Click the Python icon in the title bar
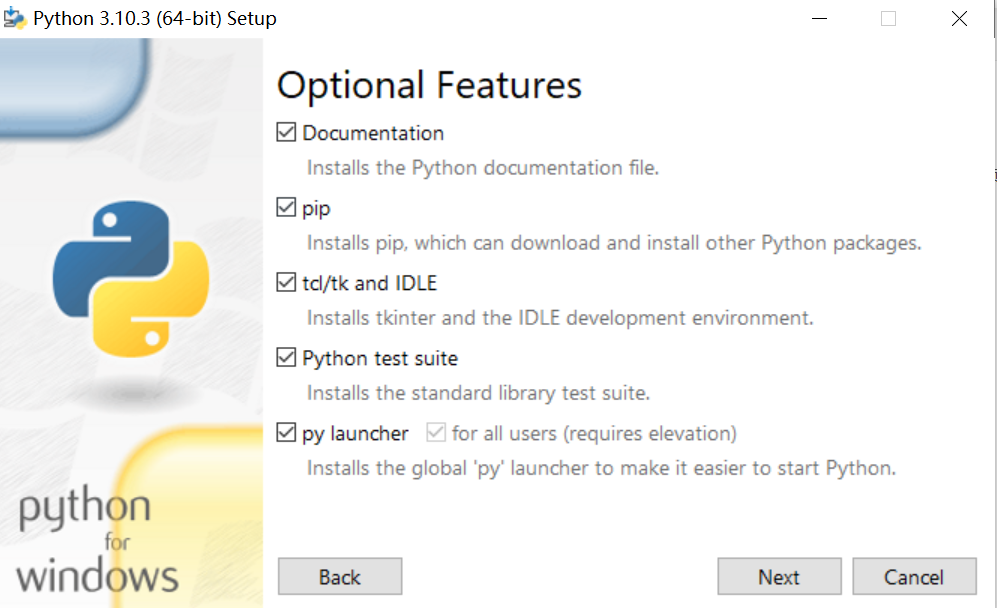 (x=15, y=17)
